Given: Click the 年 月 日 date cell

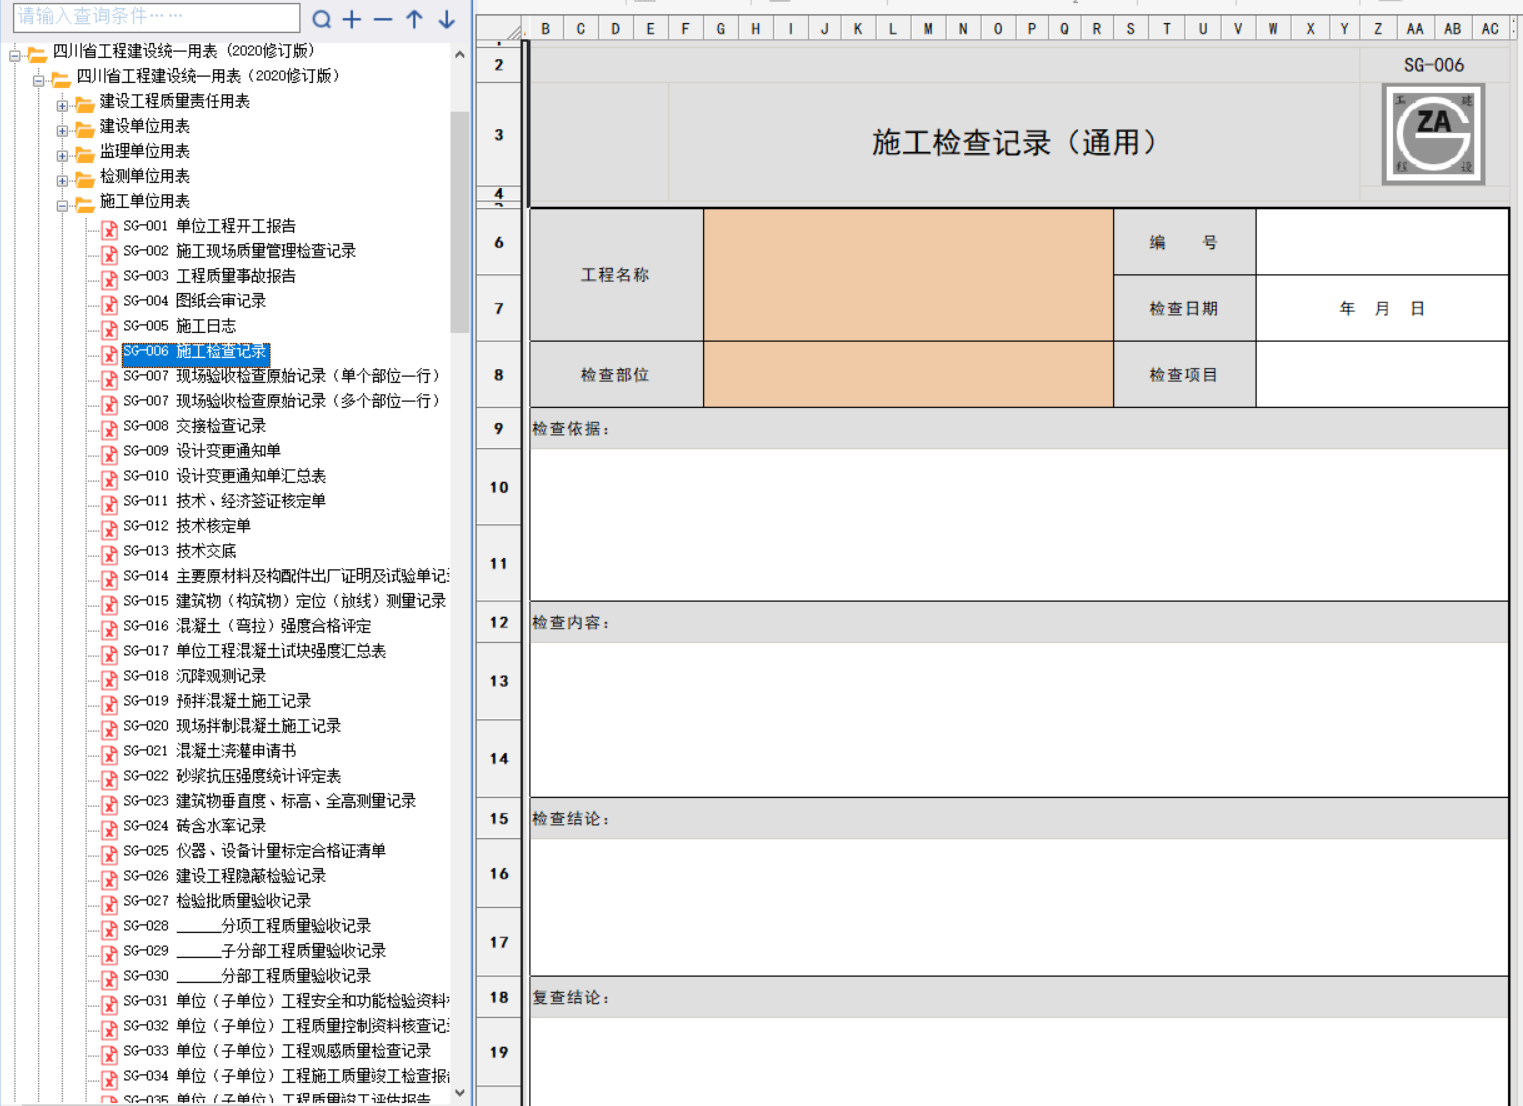Looking at the screenshot, I should [x=1382, y=309].
